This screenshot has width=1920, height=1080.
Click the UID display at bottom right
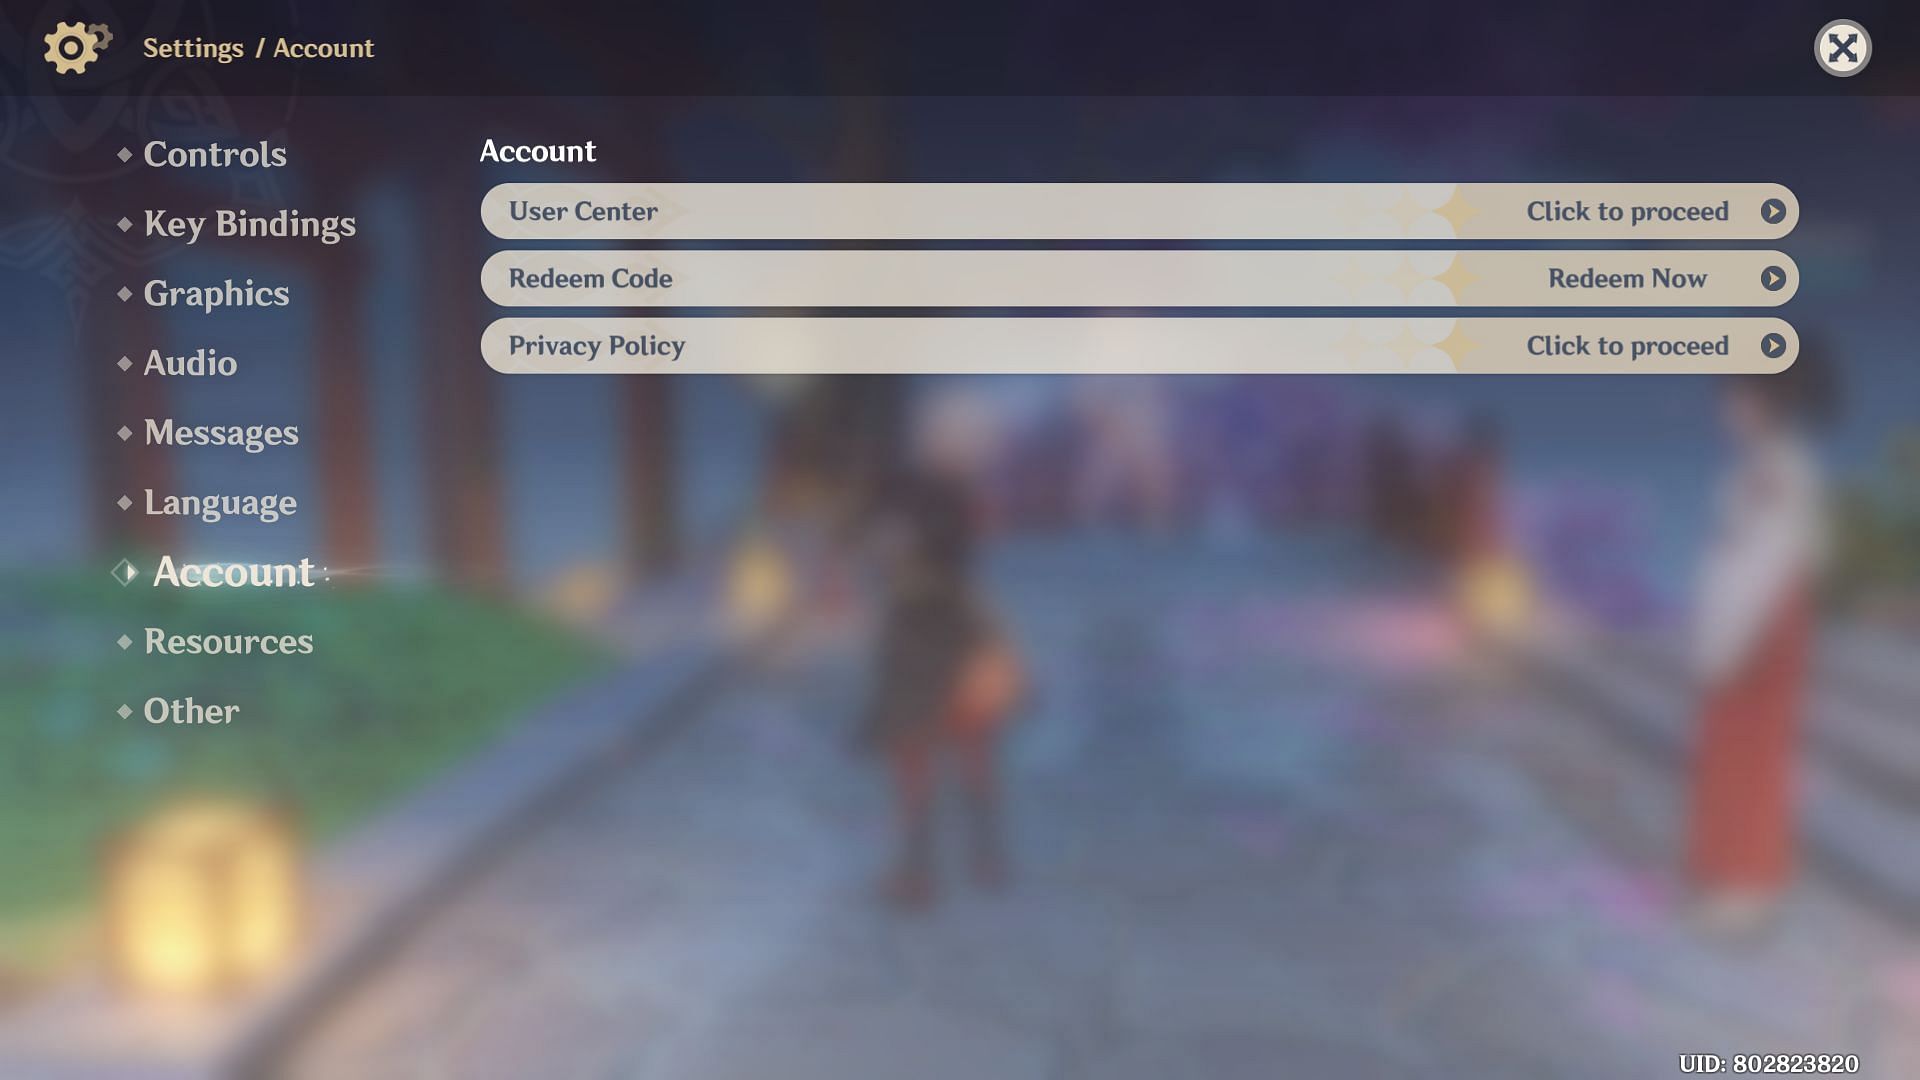(x=1770, y=1063)
